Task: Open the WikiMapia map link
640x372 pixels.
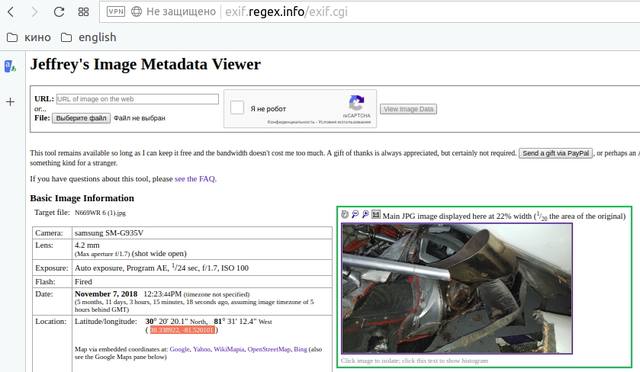Action: pyautogui.click(x=229, y=349)
